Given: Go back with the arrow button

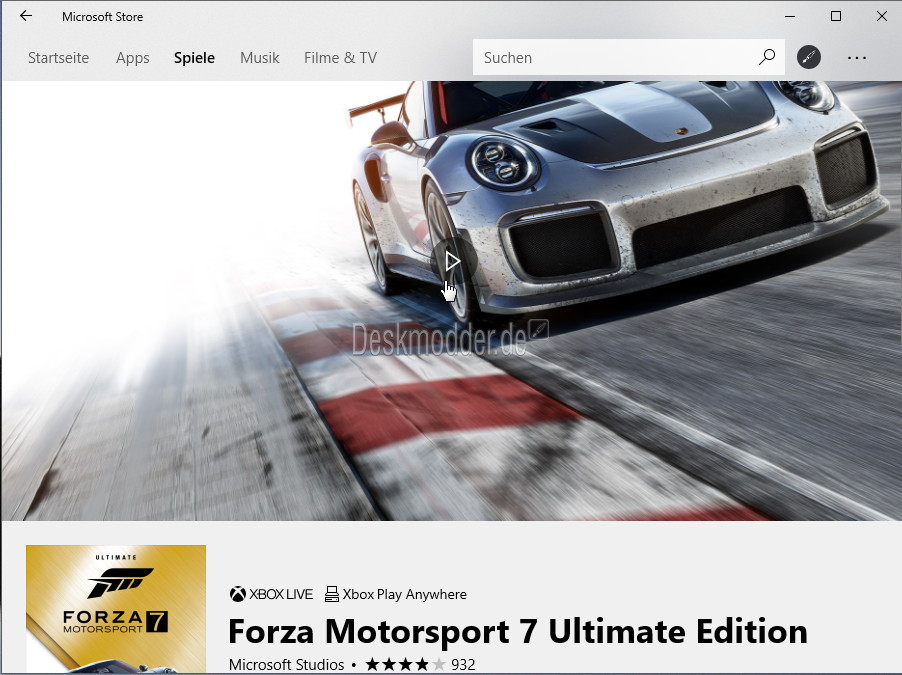Looking at the screenshot, I should point(26,16).
